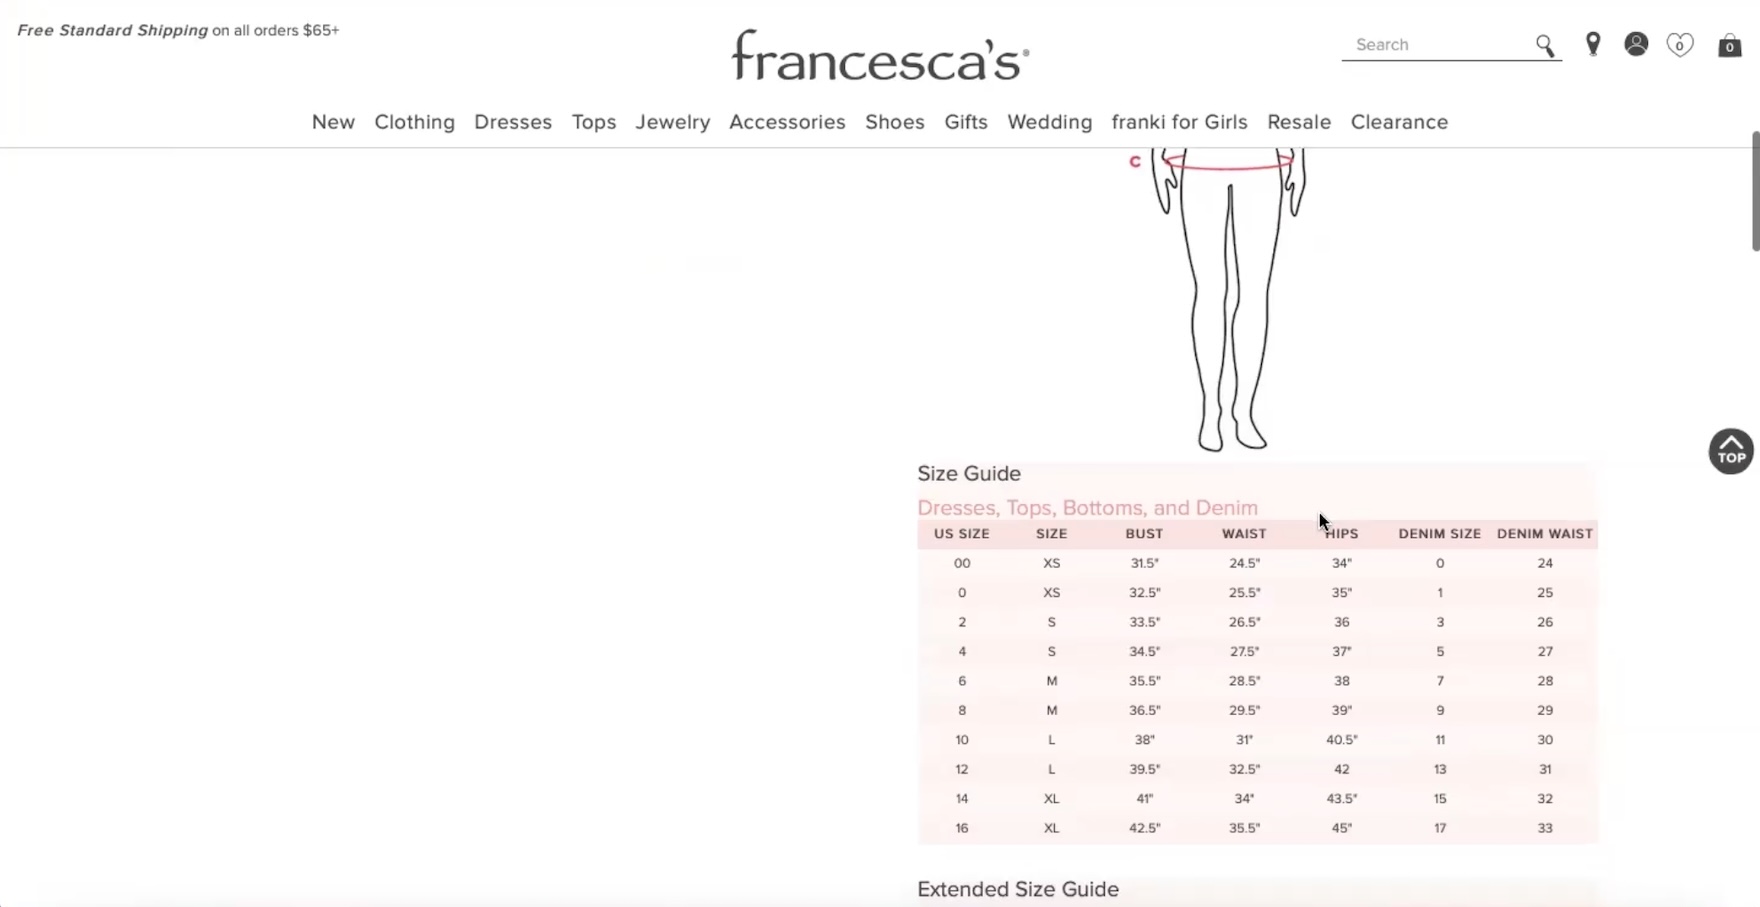Screen dimensions: 1760x907
Task: Select the Dresses navigation item
Action: 513,122
